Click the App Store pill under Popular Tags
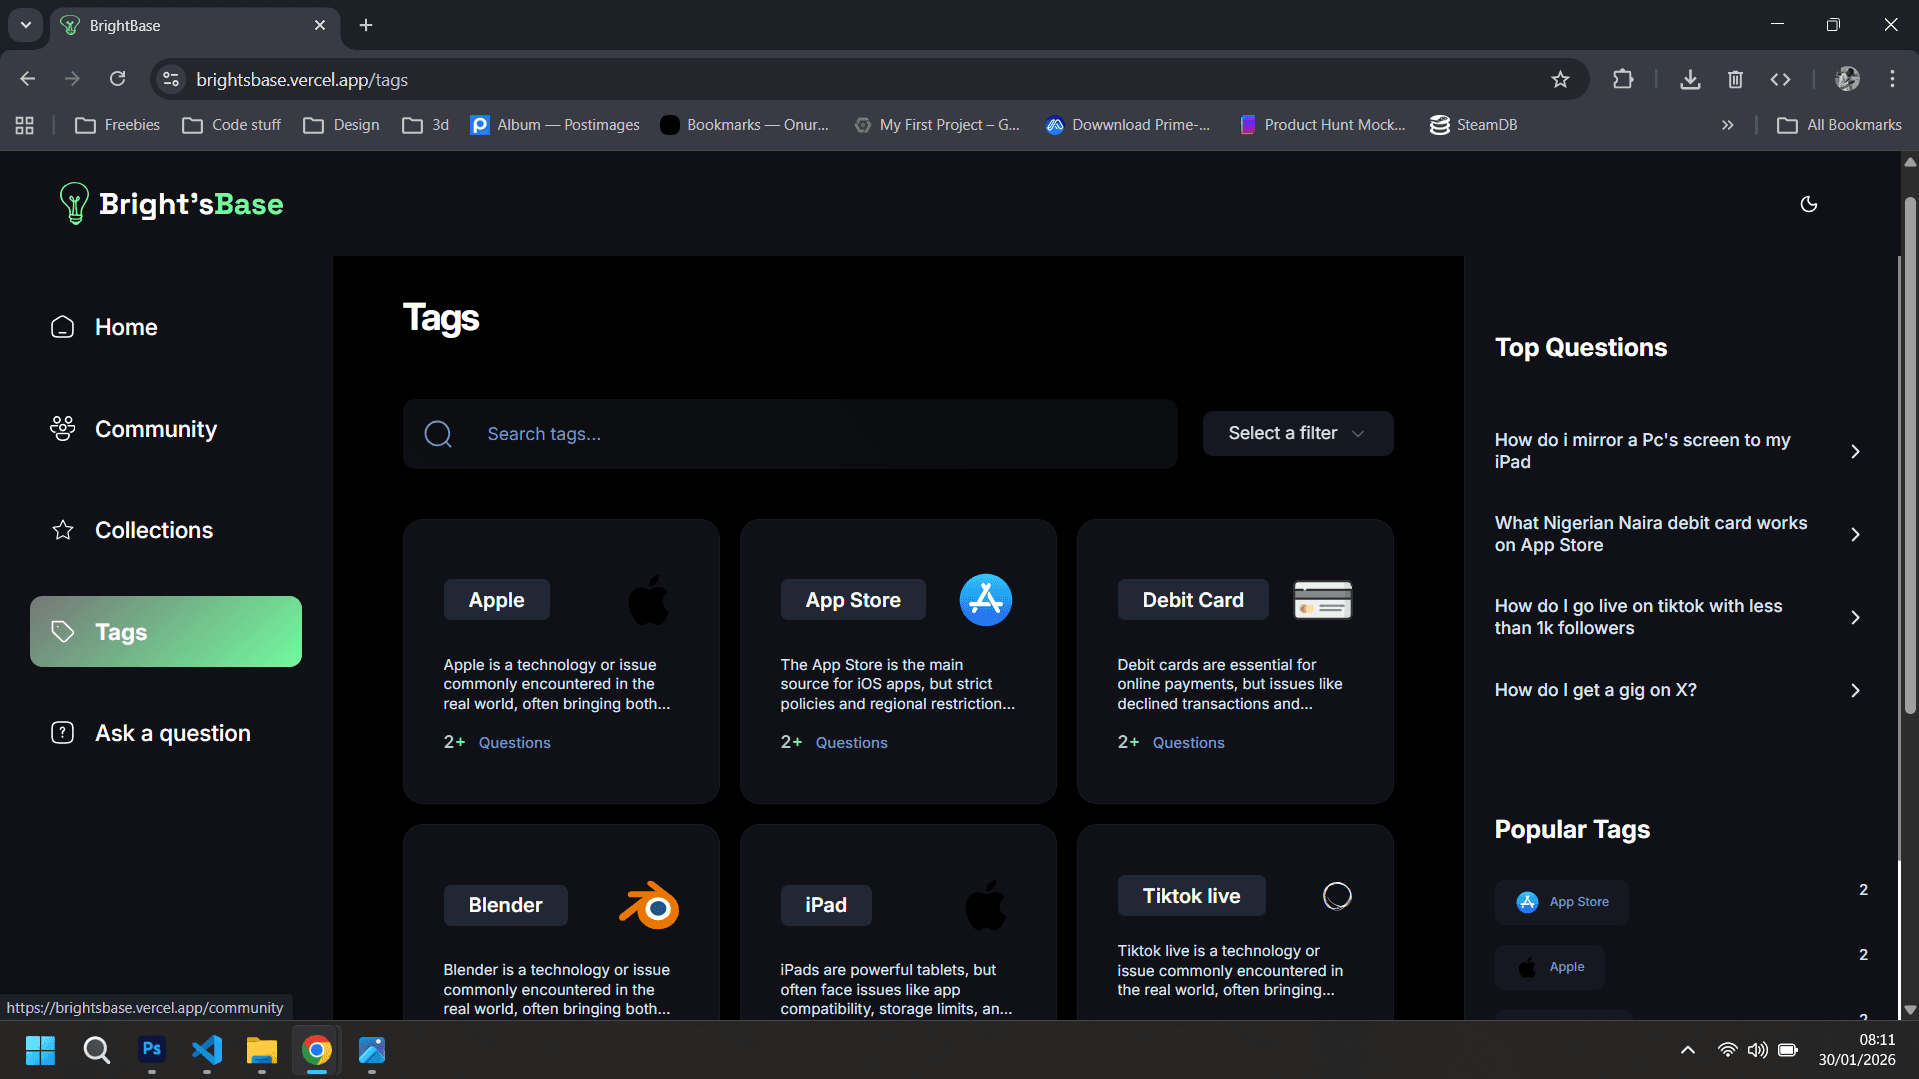This screenshot has height=1079, width=1919. tap(1560, 901)
